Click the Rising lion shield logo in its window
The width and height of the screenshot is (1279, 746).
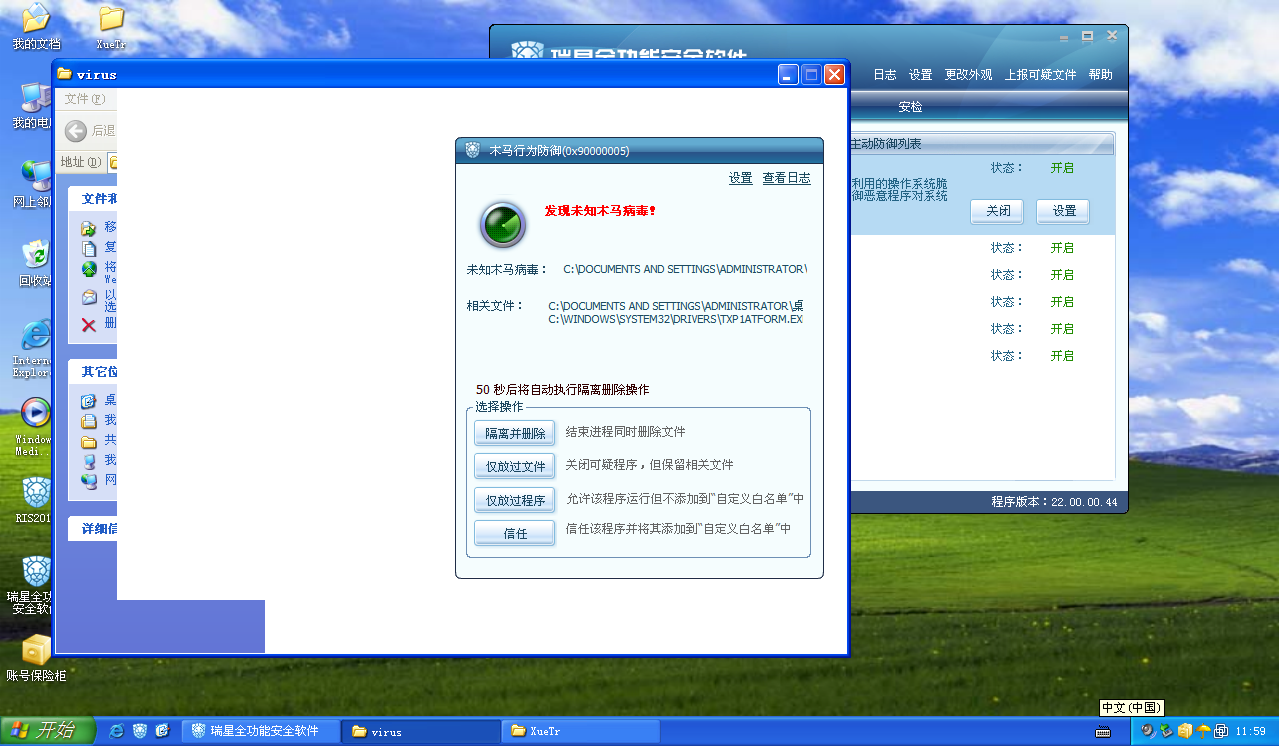click(x=526, y=50)
